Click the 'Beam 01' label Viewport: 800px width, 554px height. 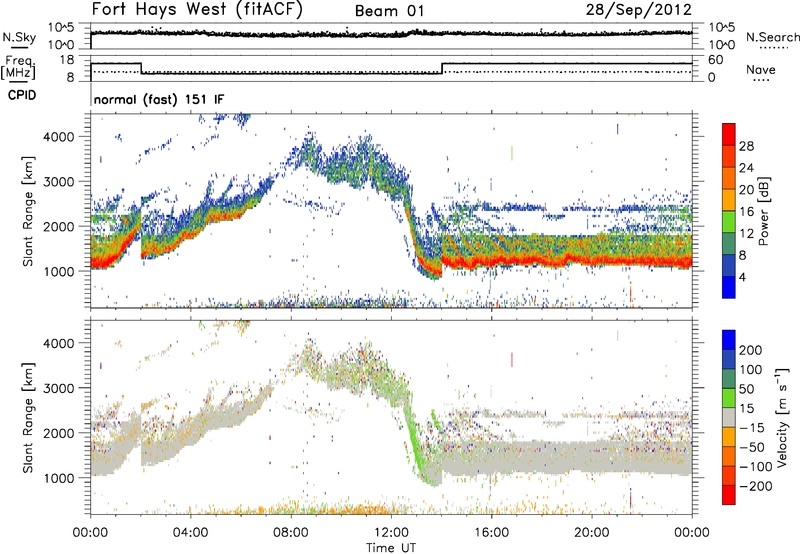tap(389, 11)
